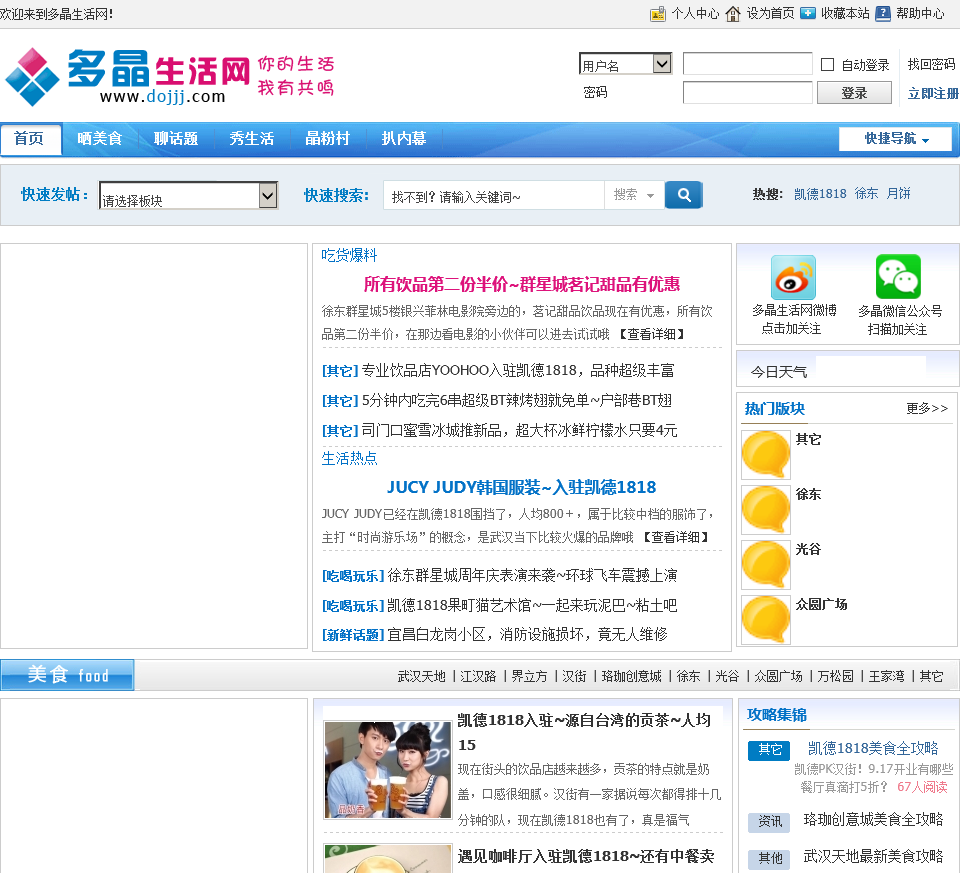
Task: Click the 多晶生活网 diamond logo
Action: tap(32, 77)
